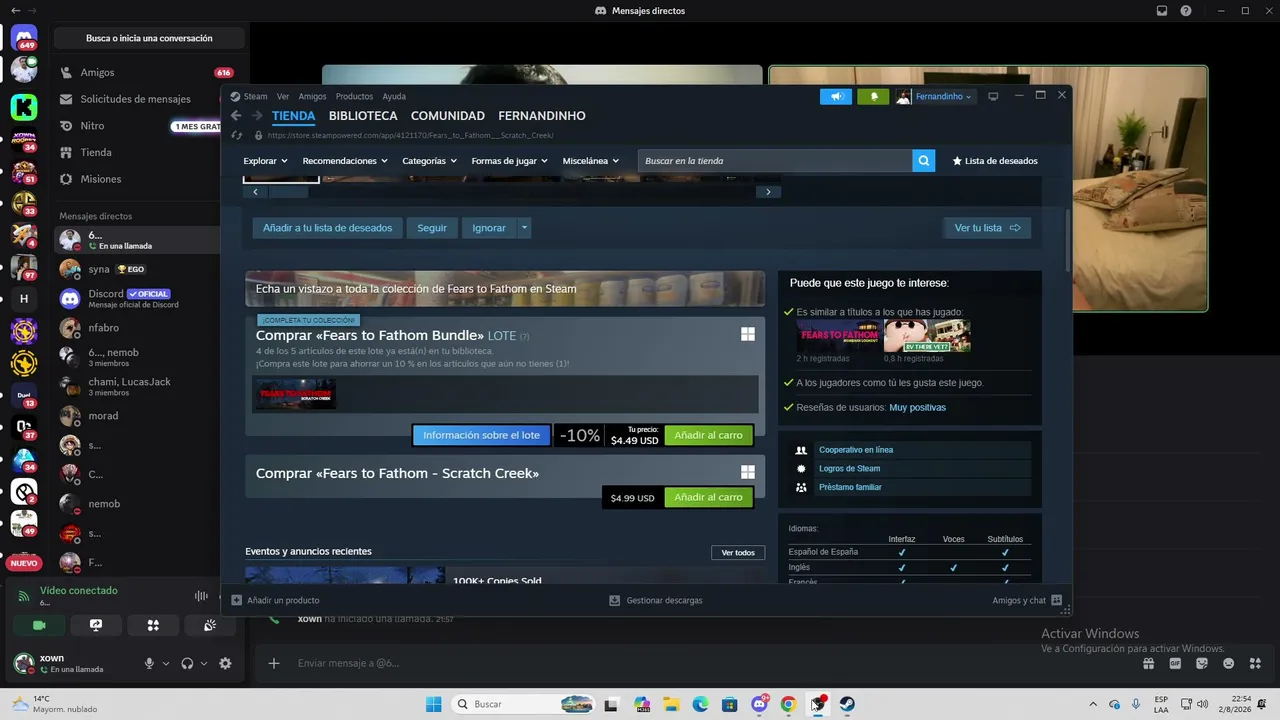This screenshot has height=720, width=1280.
Task: Open Discord inbox icon in title bar
Action: [1162, 11]
